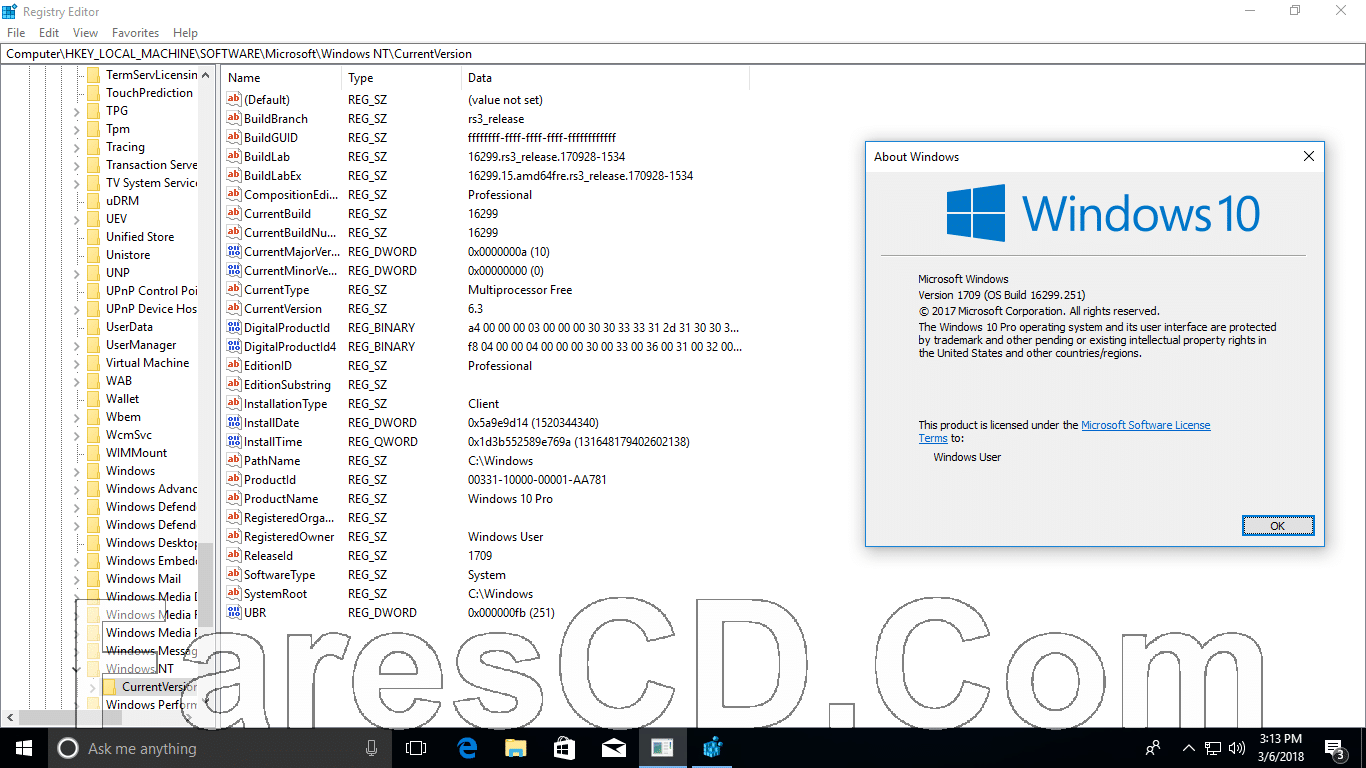Open the Action Center notifications icon
The width and height of the screenshot is (1366, 768).
click(1336, 748)
